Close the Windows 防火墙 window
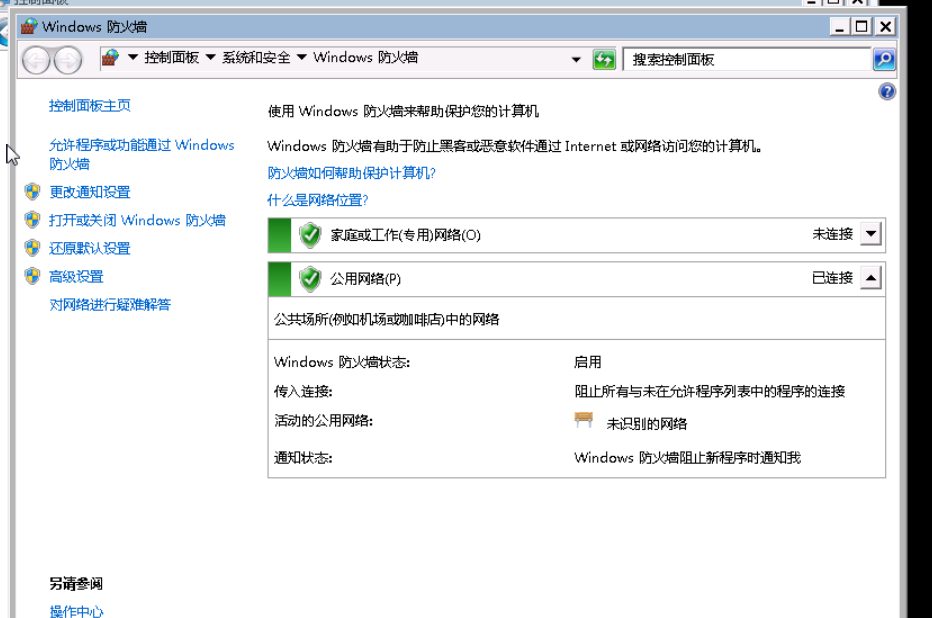The image size is (932, 618). [885, 27]
